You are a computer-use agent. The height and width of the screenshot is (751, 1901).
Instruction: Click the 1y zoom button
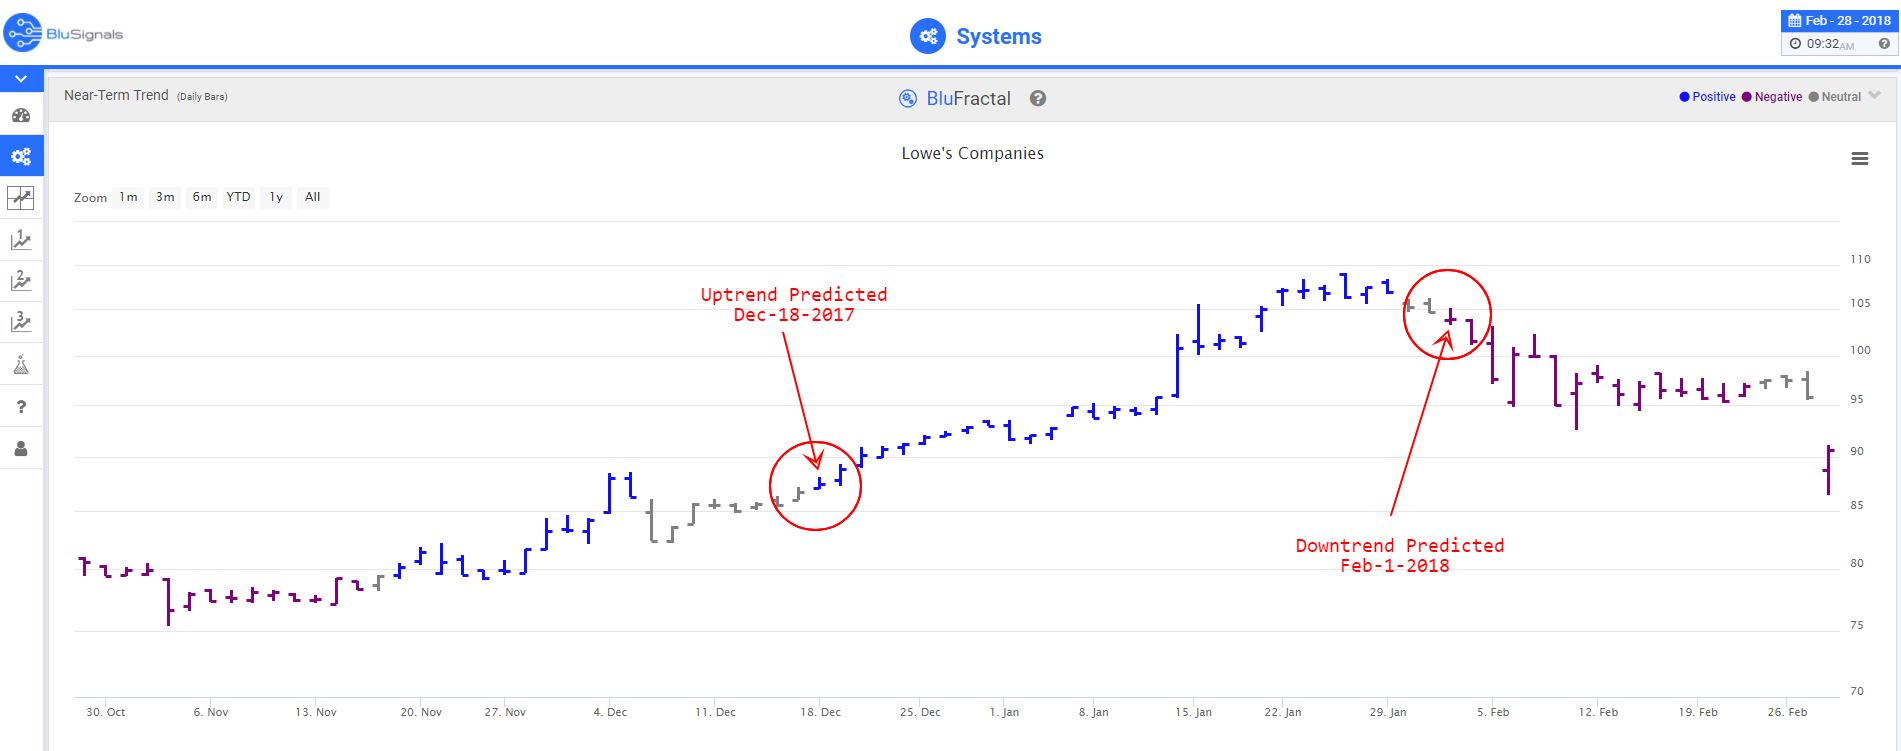pyautogui.click(x=276, y=197)
